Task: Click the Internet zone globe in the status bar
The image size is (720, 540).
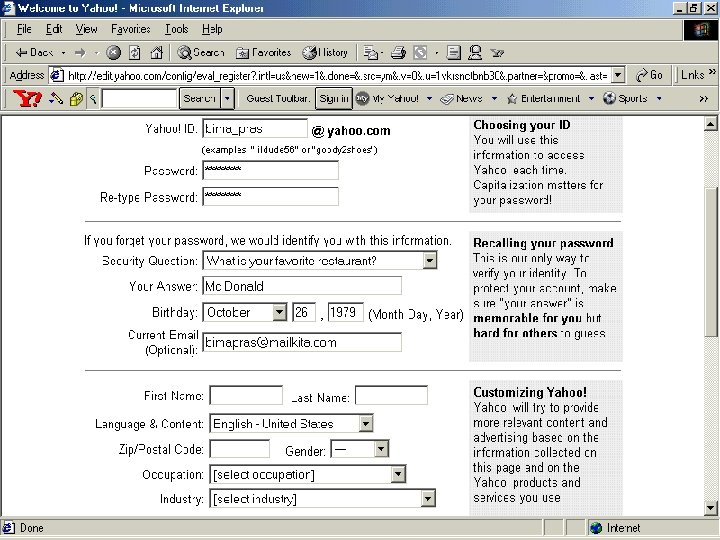Action: click(596, 528)
